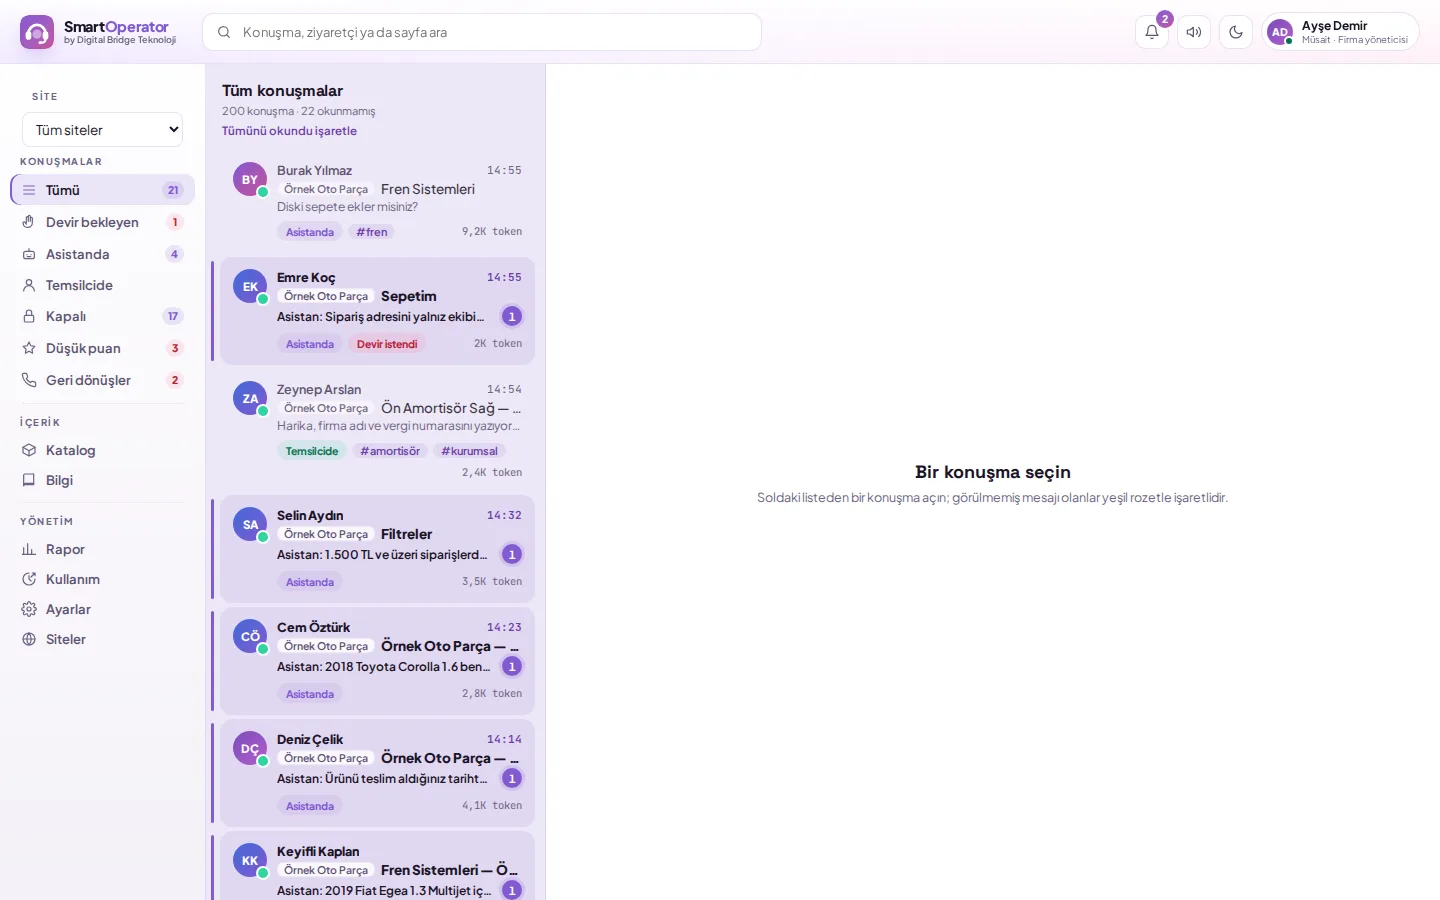This screenshot has height=900, width=1440.
Task: Click the search magnifier icon
Action: (x=224, y=32)
